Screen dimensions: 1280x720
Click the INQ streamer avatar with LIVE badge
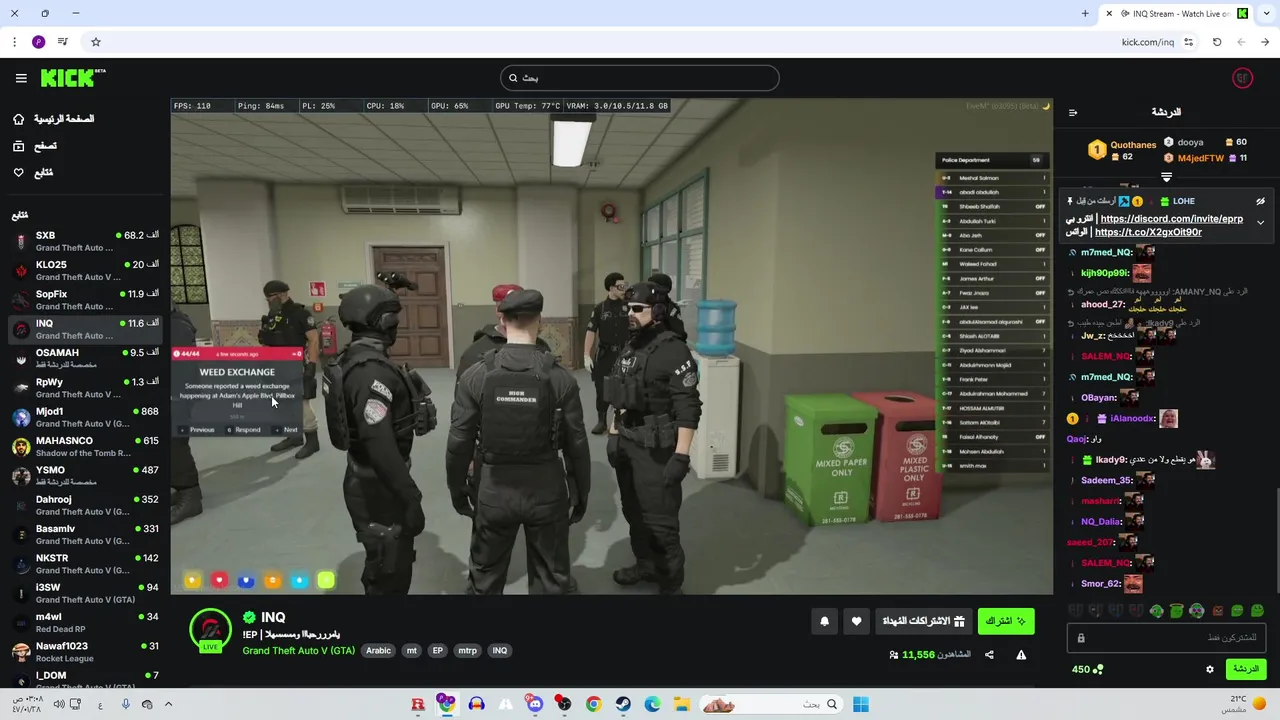coord(210,631)
